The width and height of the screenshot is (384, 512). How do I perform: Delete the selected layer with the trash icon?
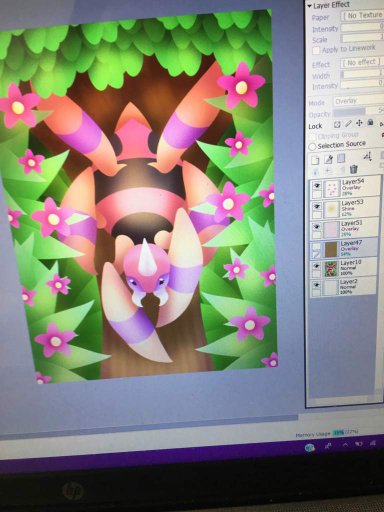coord(354,169)
